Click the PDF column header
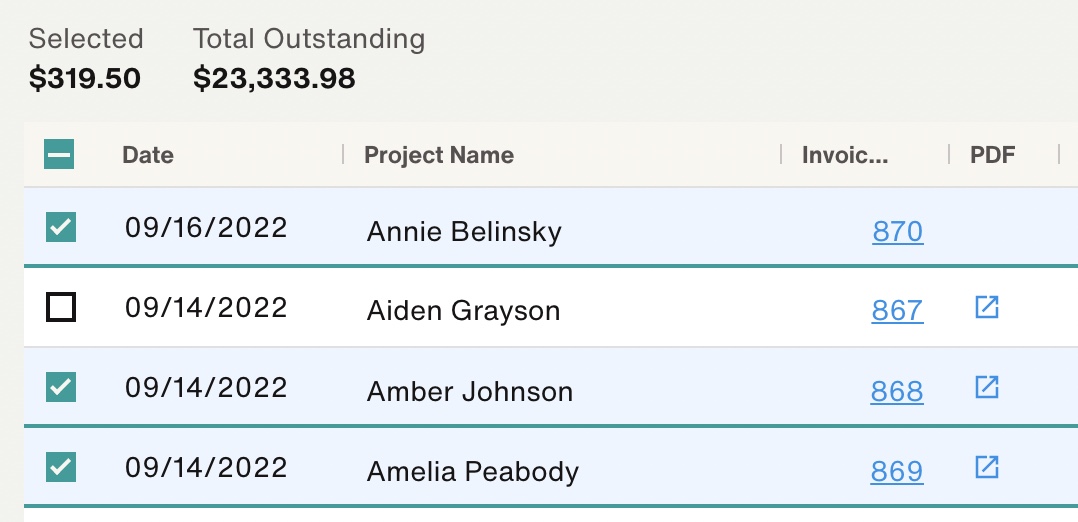The image size is (1078, 522). pos(992,155)
